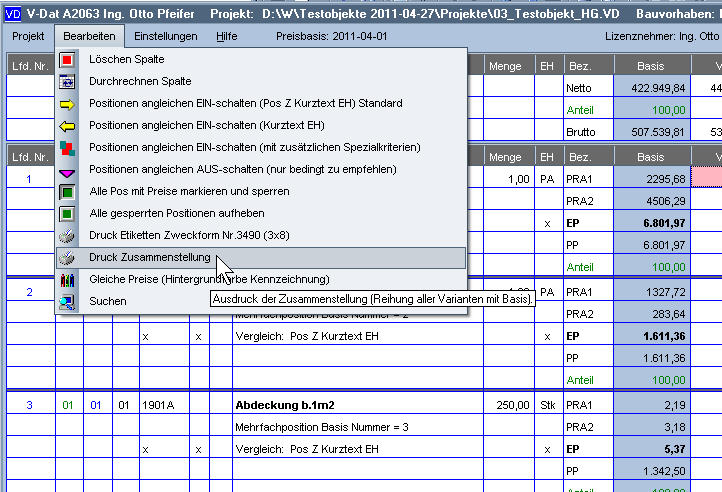The width and height of the screenshot is (722, 492).
Task: Click yellow right-arrow icon for Standard angleichen
Action: click(x=68, y=104)
